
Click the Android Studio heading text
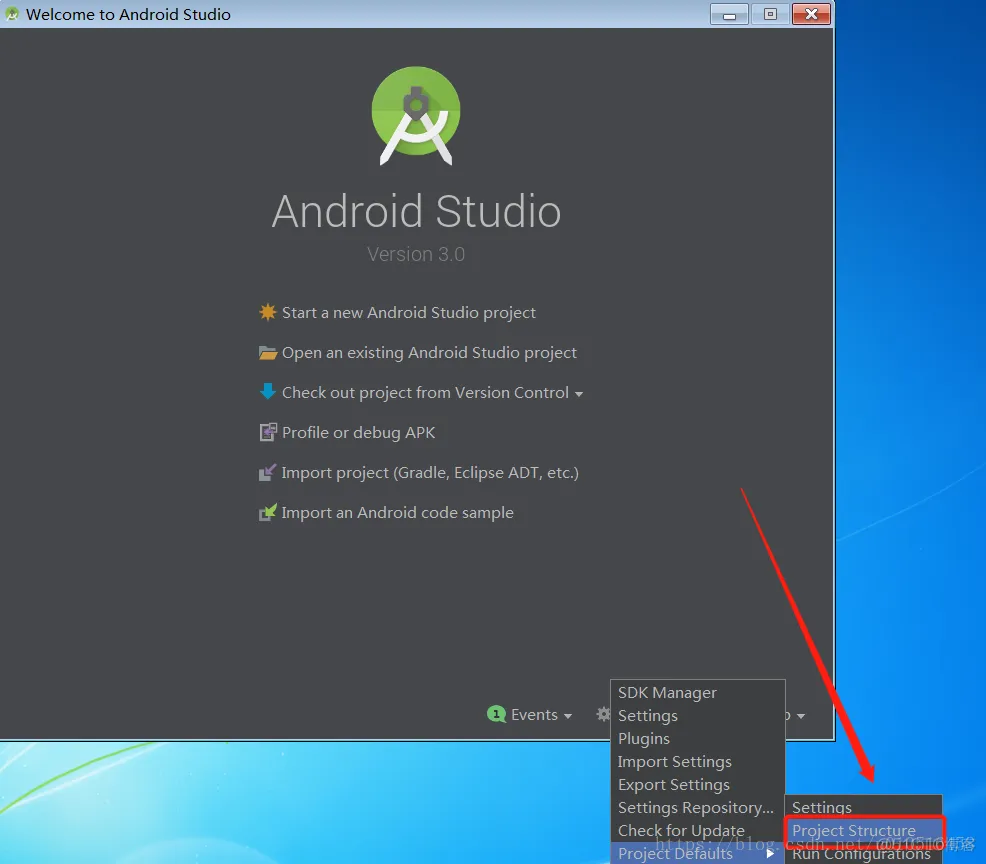(x=416, y=211)
